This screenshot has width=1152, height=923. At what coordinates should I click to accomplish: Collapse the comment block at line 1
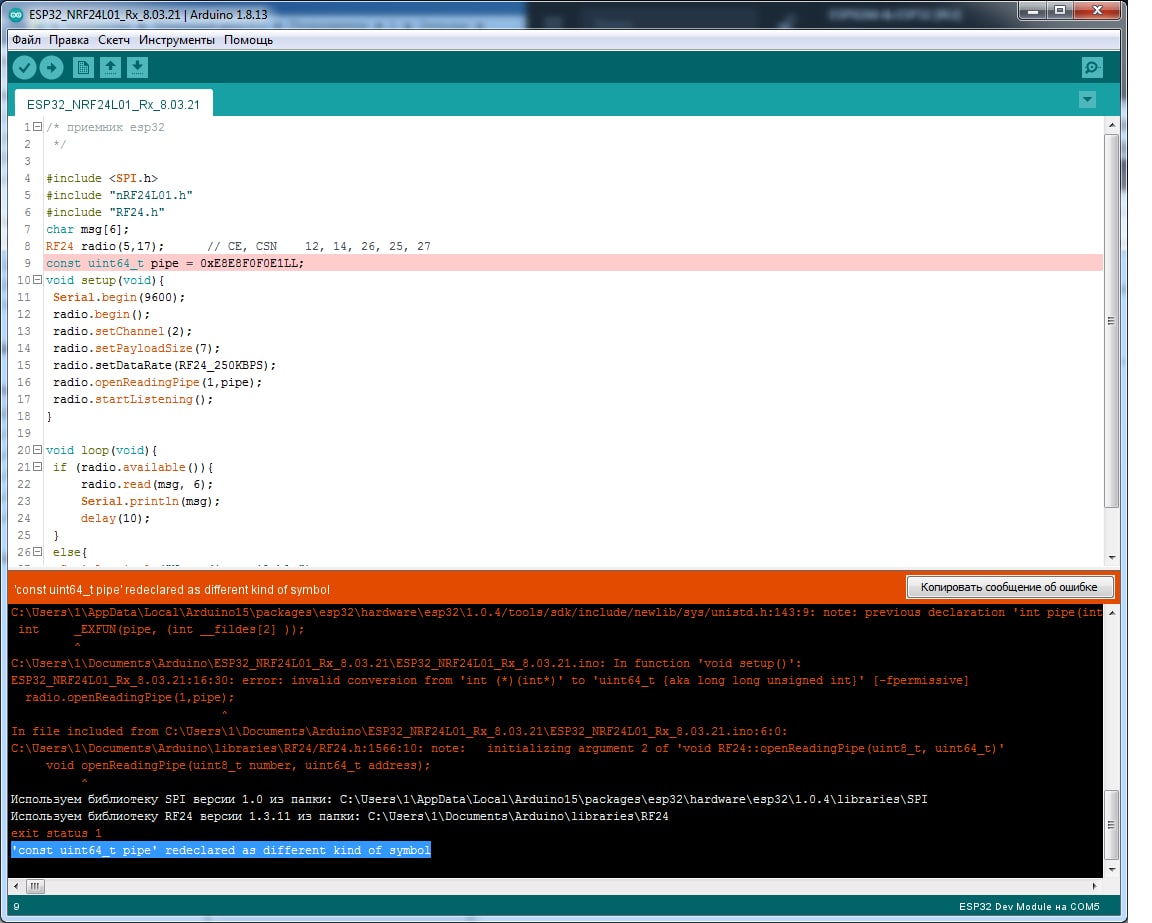pyautogui.click(x=37, y=127)
